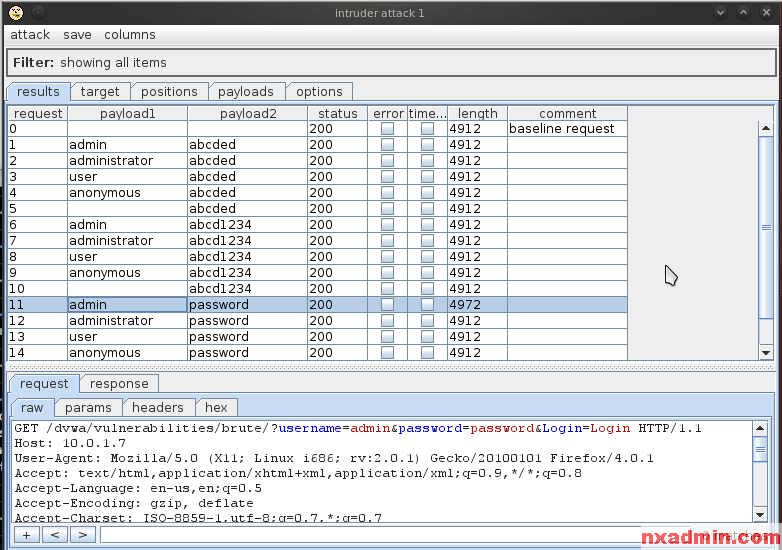Screen dimensions: 782x550
Task: Sort by the length column header
Action: coord(477,113)
